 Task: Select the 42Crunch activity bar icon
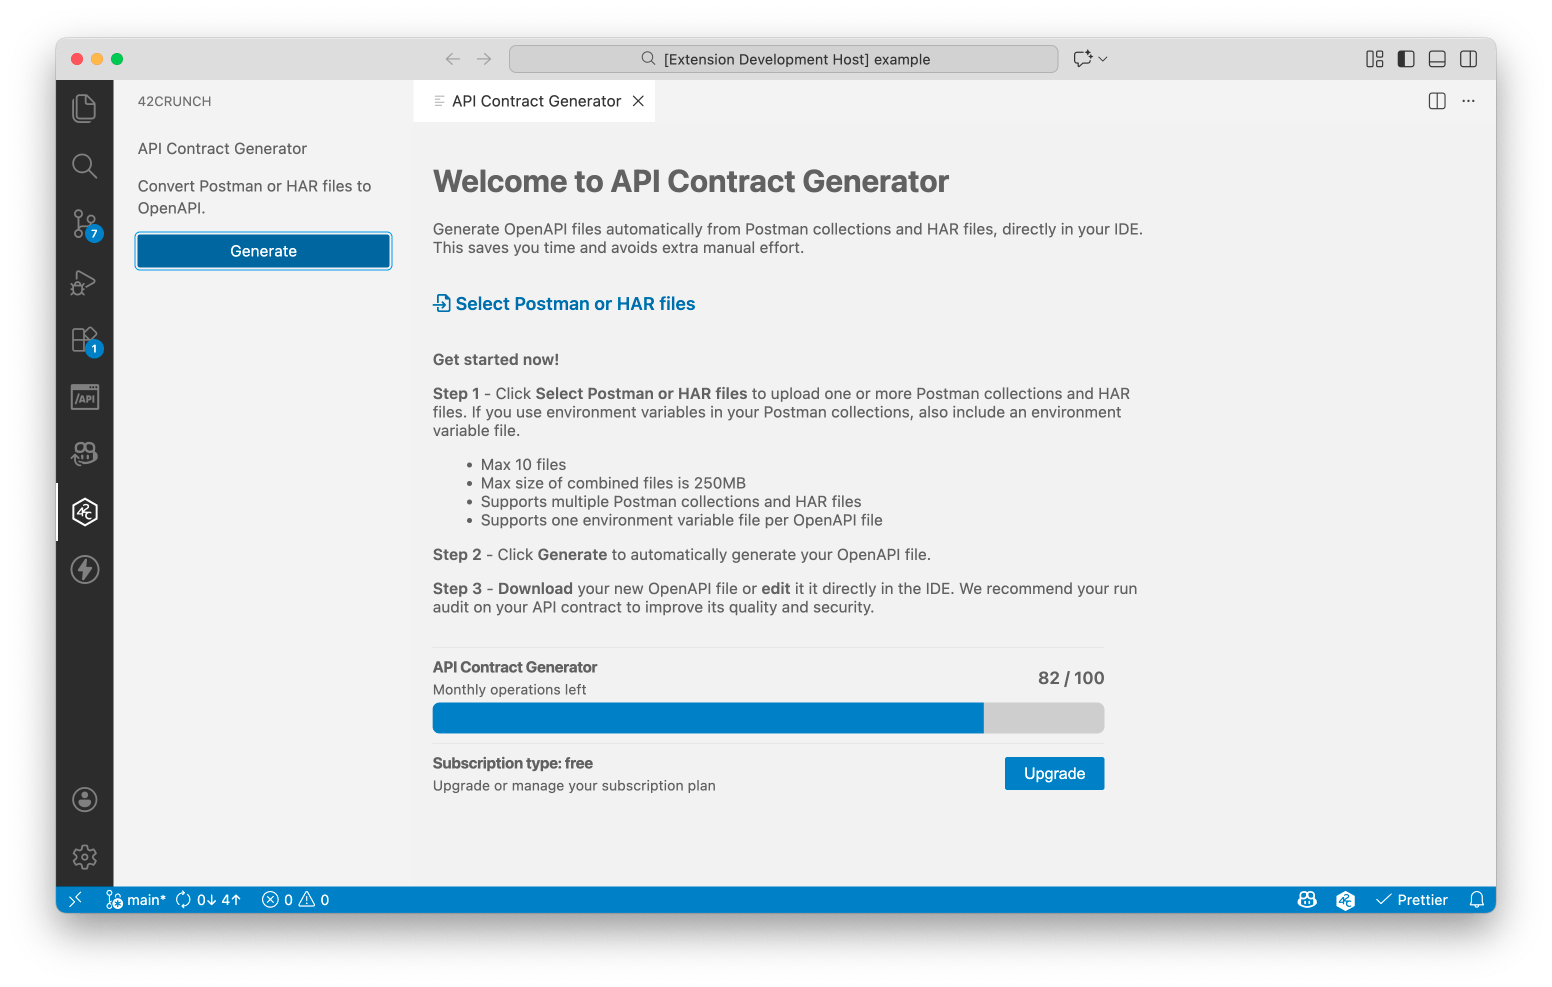pos(85,512)
